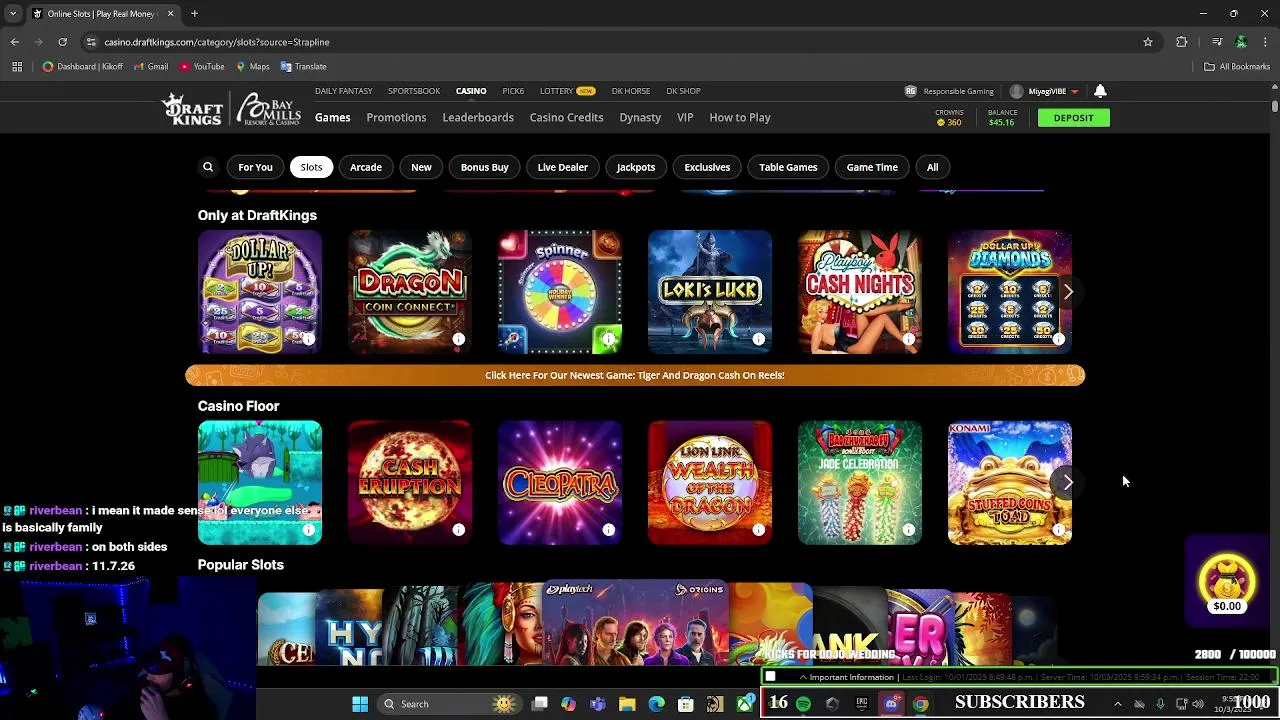Open info for Playboy Cash Nights
Screen dimensions: 1280x720
pos(909,340)
